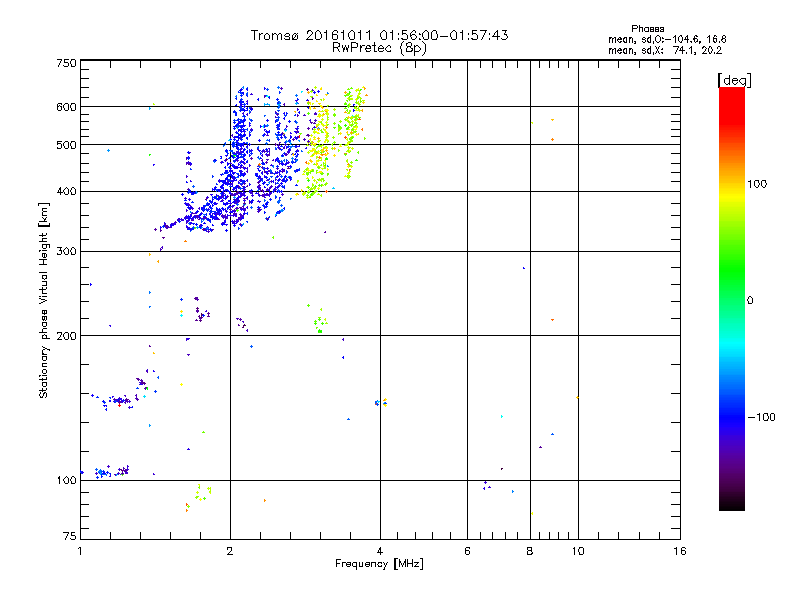800x600 pixels.
Task: Click y-axis tick label '400'
Action: point(66,192)
